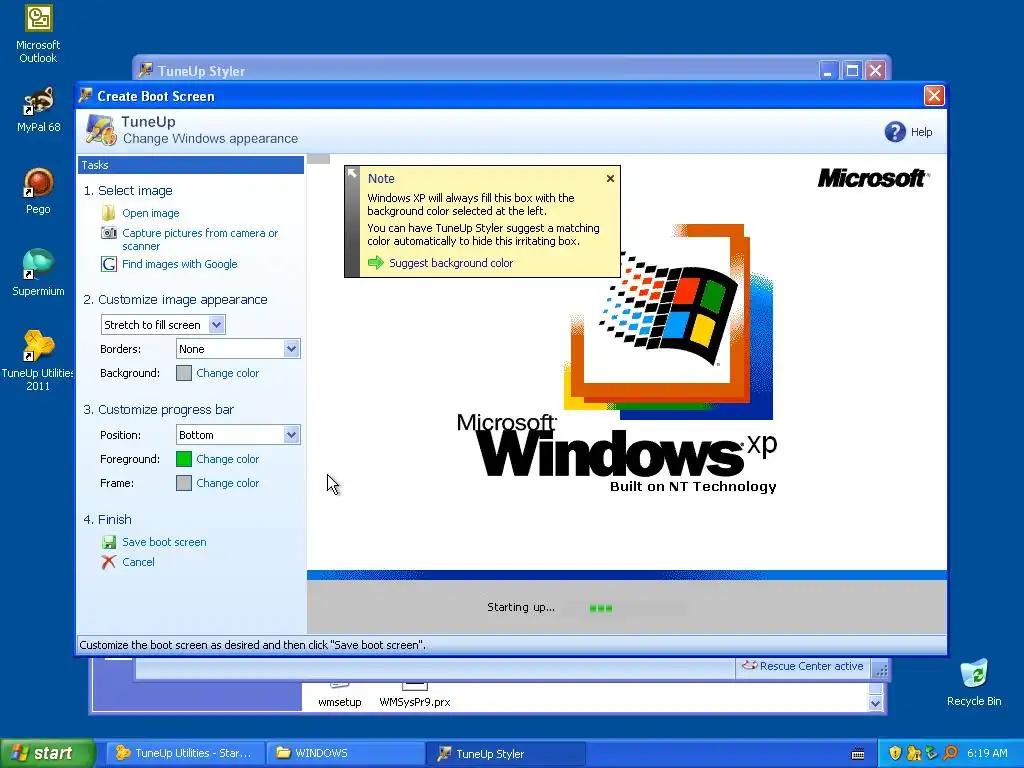Click the Rescue Center active status text

(811, 666)
